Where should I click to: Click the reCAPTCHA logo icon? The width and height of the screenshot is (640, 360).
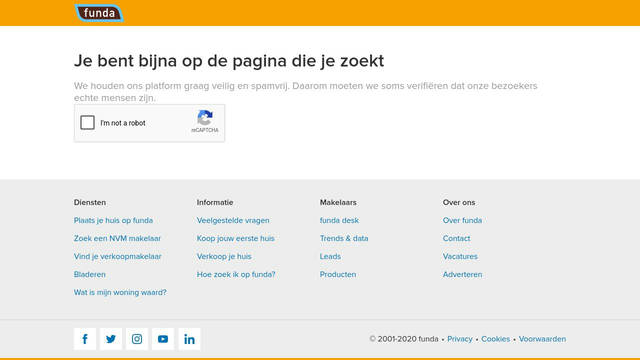click(205, 118)
